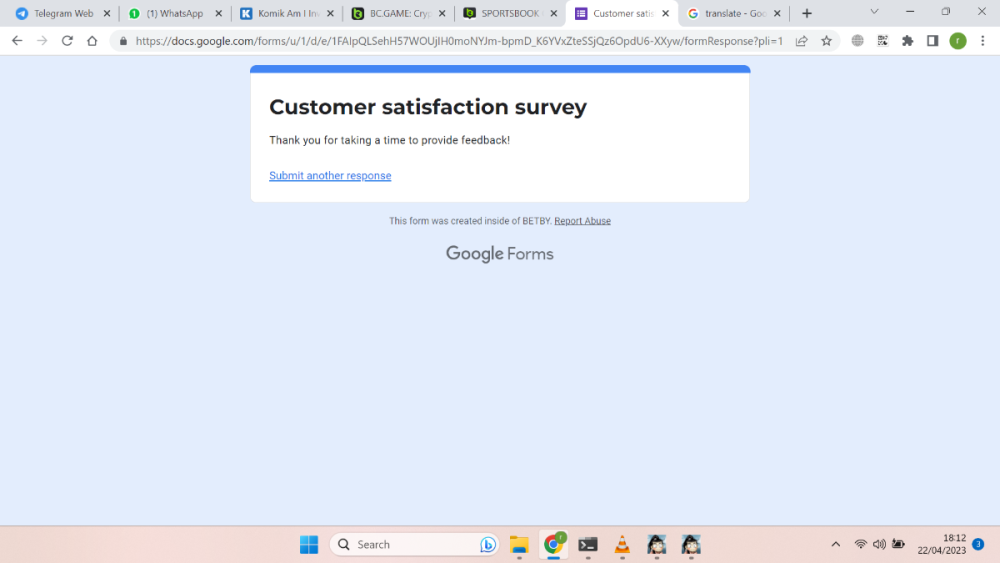Open the share page icon in address bar
The height and width of the screenshot is (563, 1000).
point(801,41)
